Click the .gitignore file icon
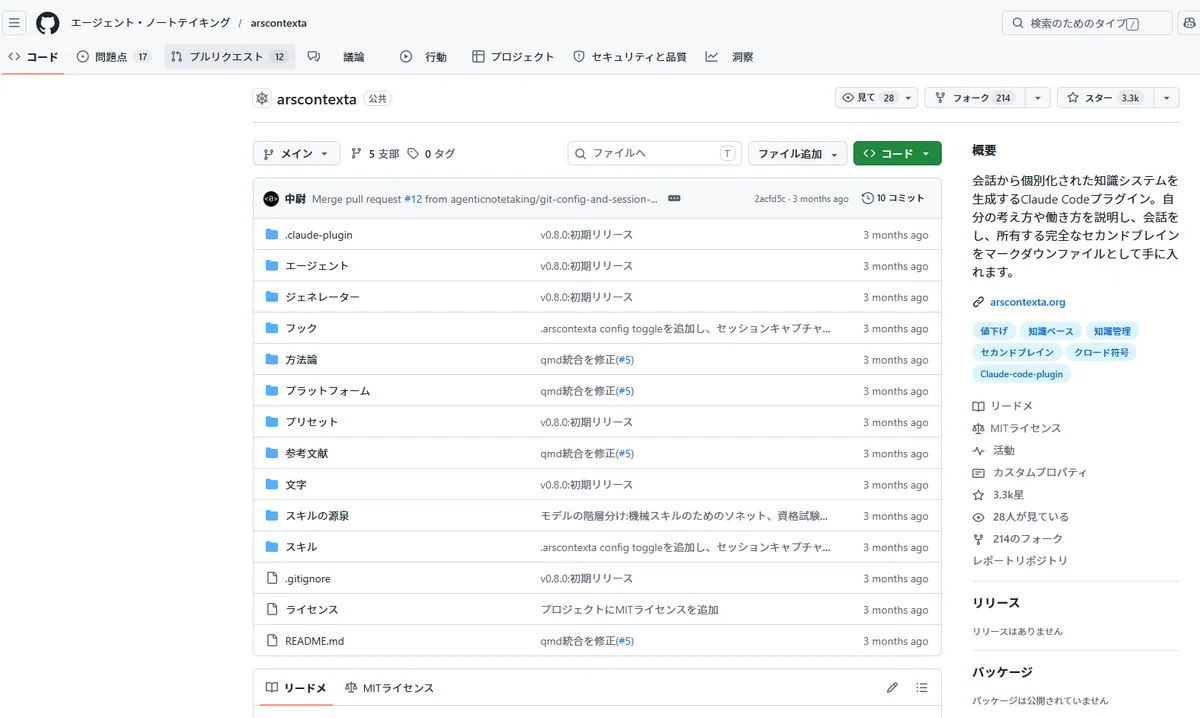Image resolution: width=1200 pixels, height=718 pixels. (x=272, y=578)
